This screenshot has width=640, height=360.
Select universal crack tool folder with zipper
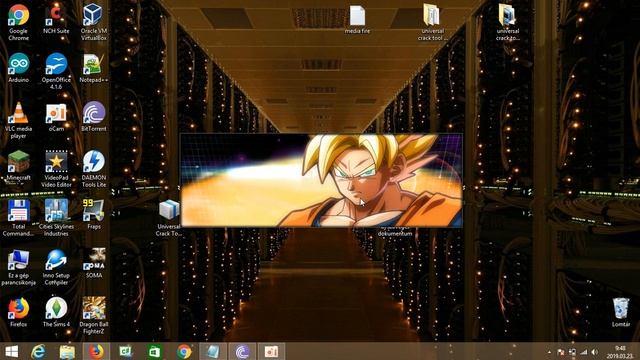tap(432, 22)
